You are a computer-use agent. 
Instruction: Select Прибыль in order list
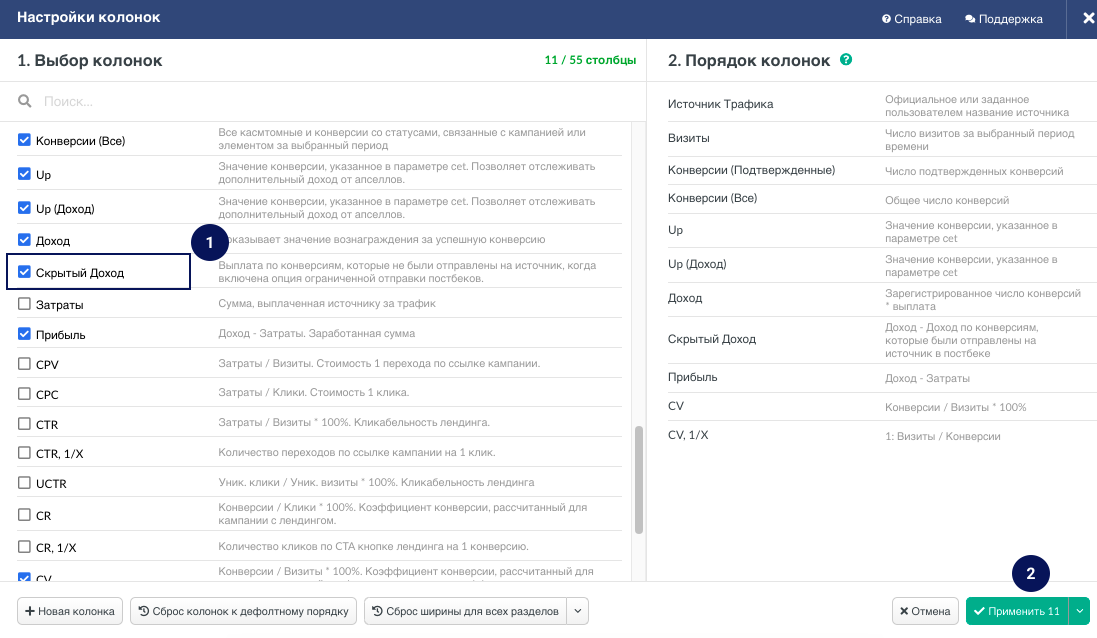point(881,378)
